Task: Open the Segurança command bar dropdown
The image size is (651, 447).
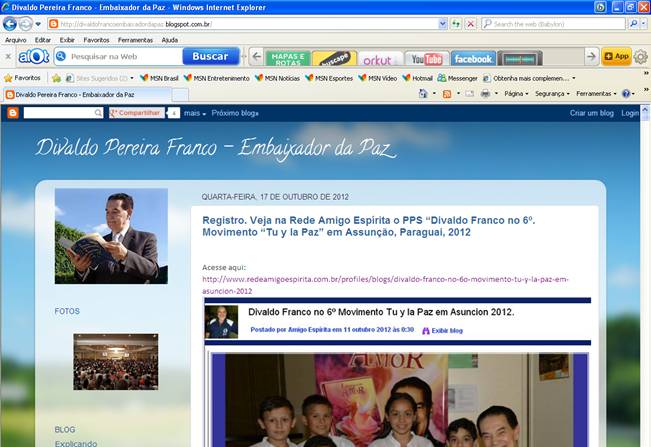Action: pyautogui.click(x=552, y=94)
